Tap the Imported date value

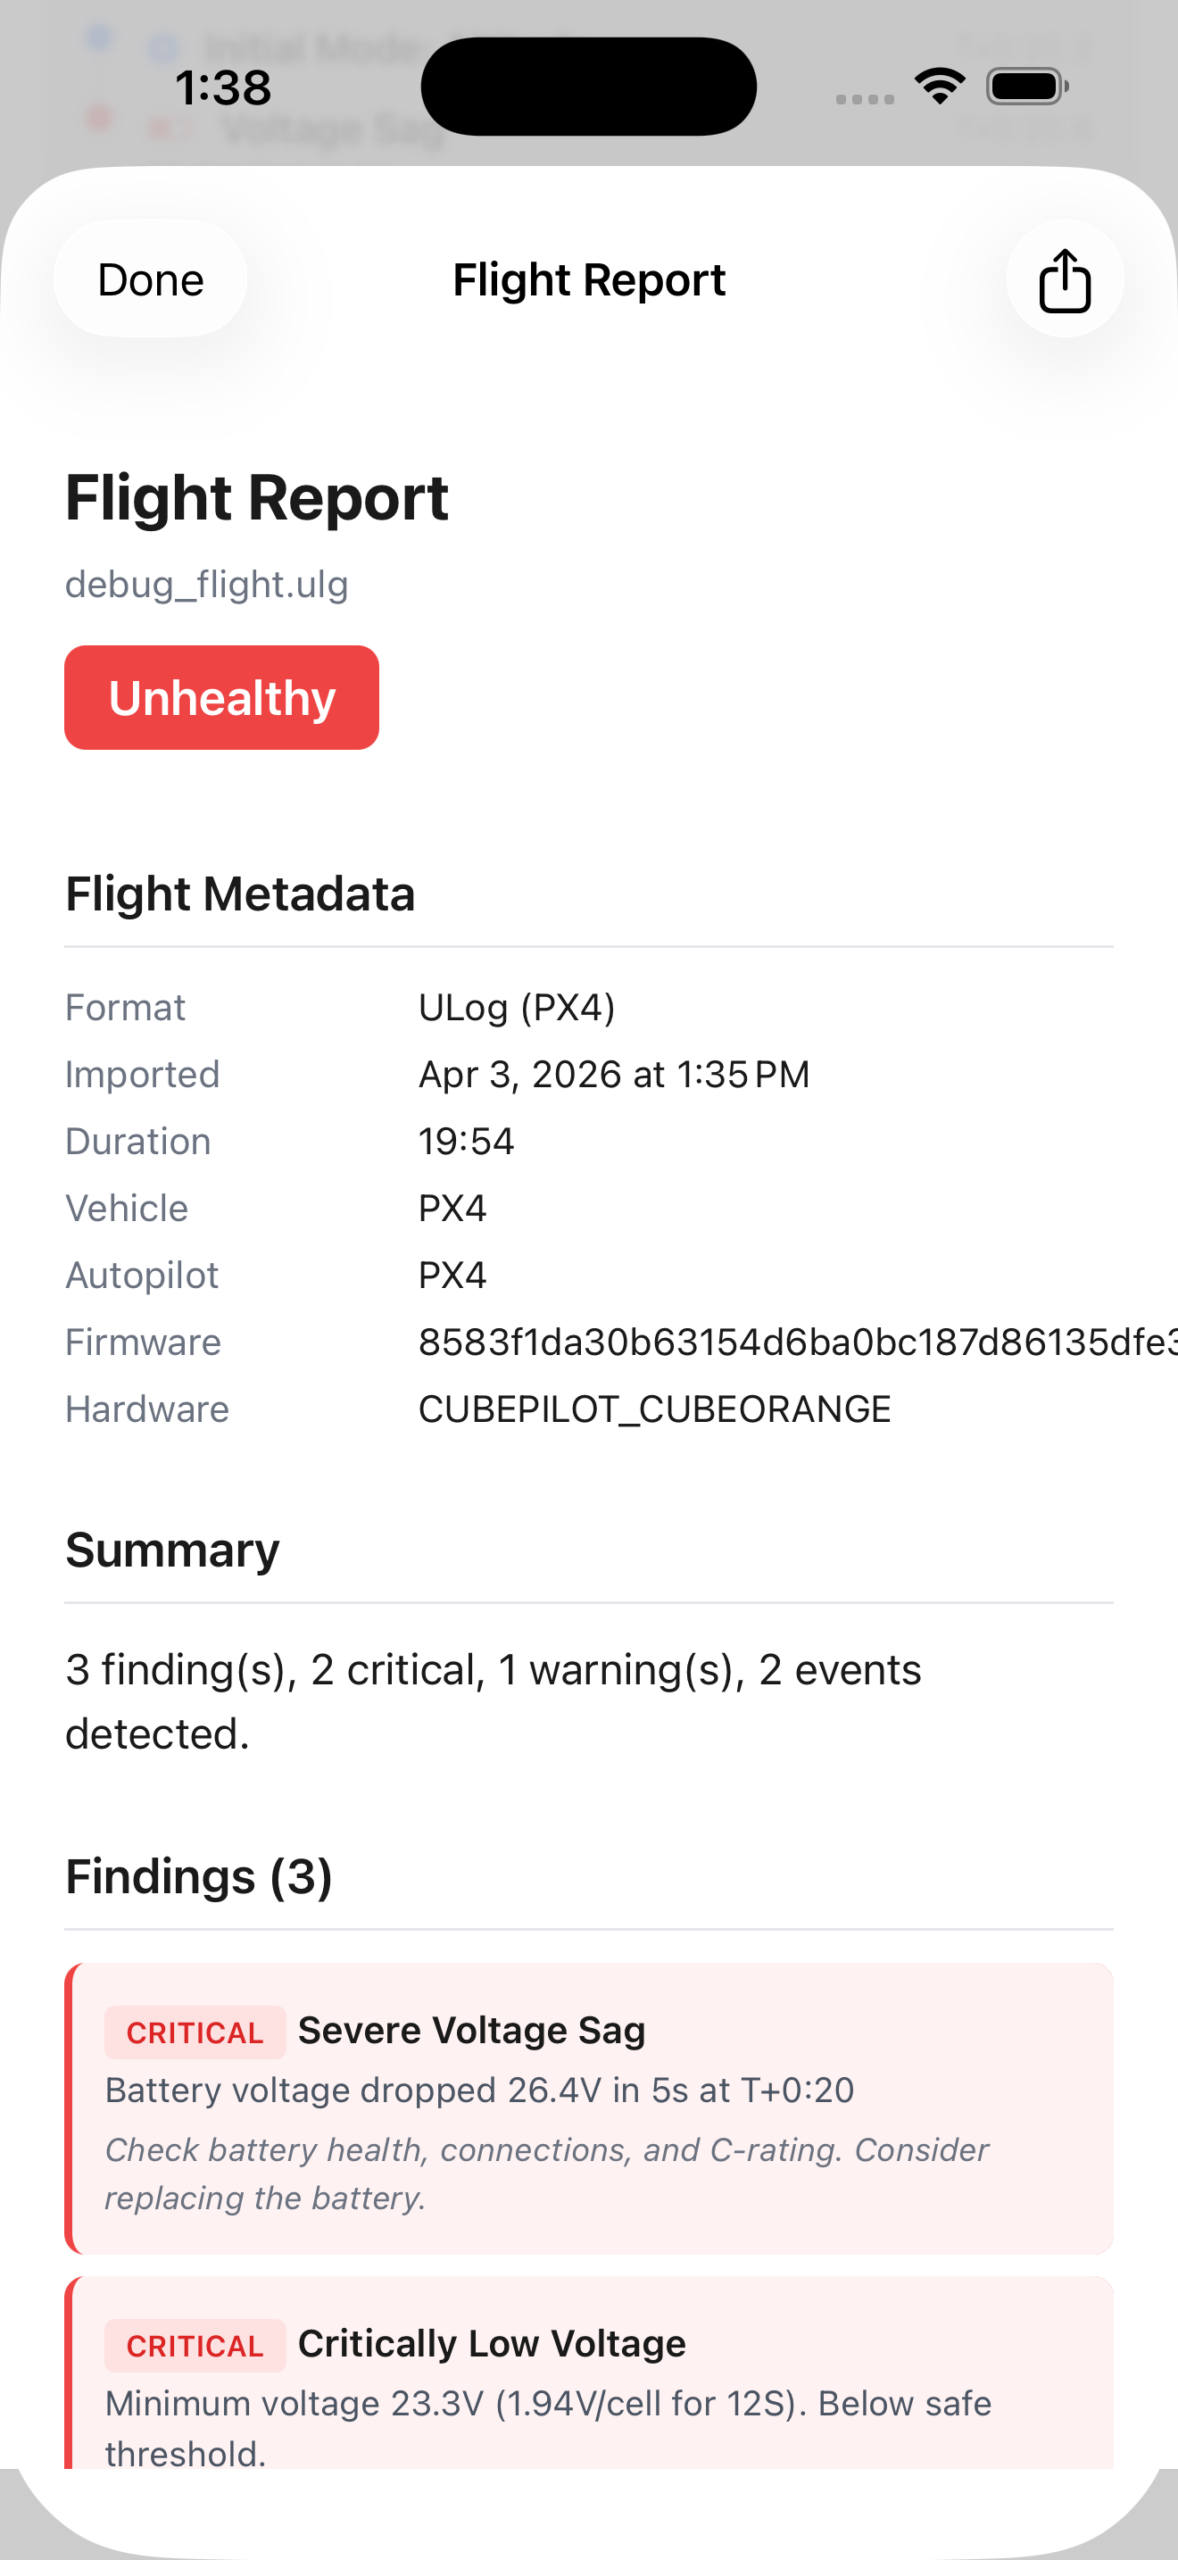tap(614, 1074)
